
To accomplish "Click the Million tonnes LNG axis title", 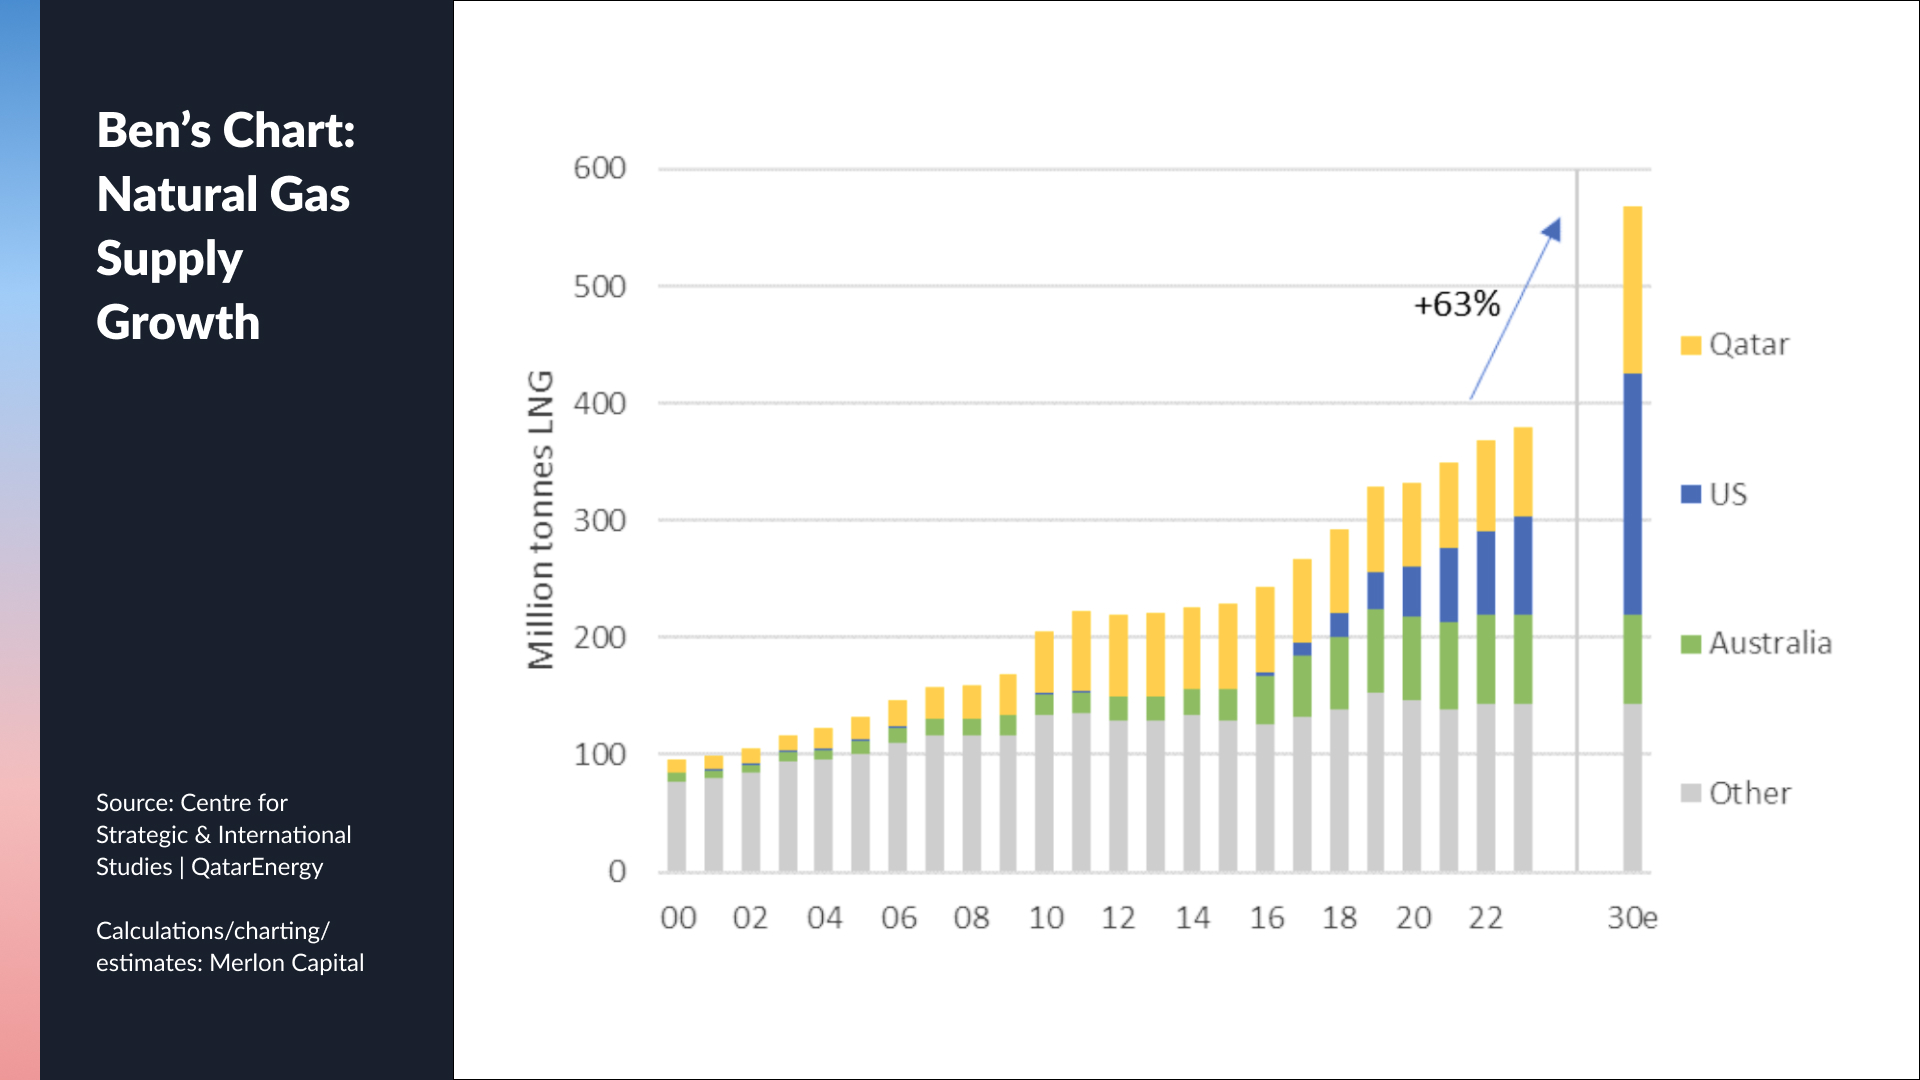I will pos(541,520).
